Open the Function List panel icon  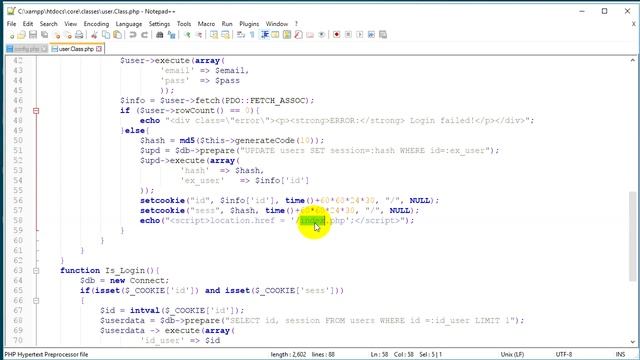pyautogui.click(x=298, y=35)
